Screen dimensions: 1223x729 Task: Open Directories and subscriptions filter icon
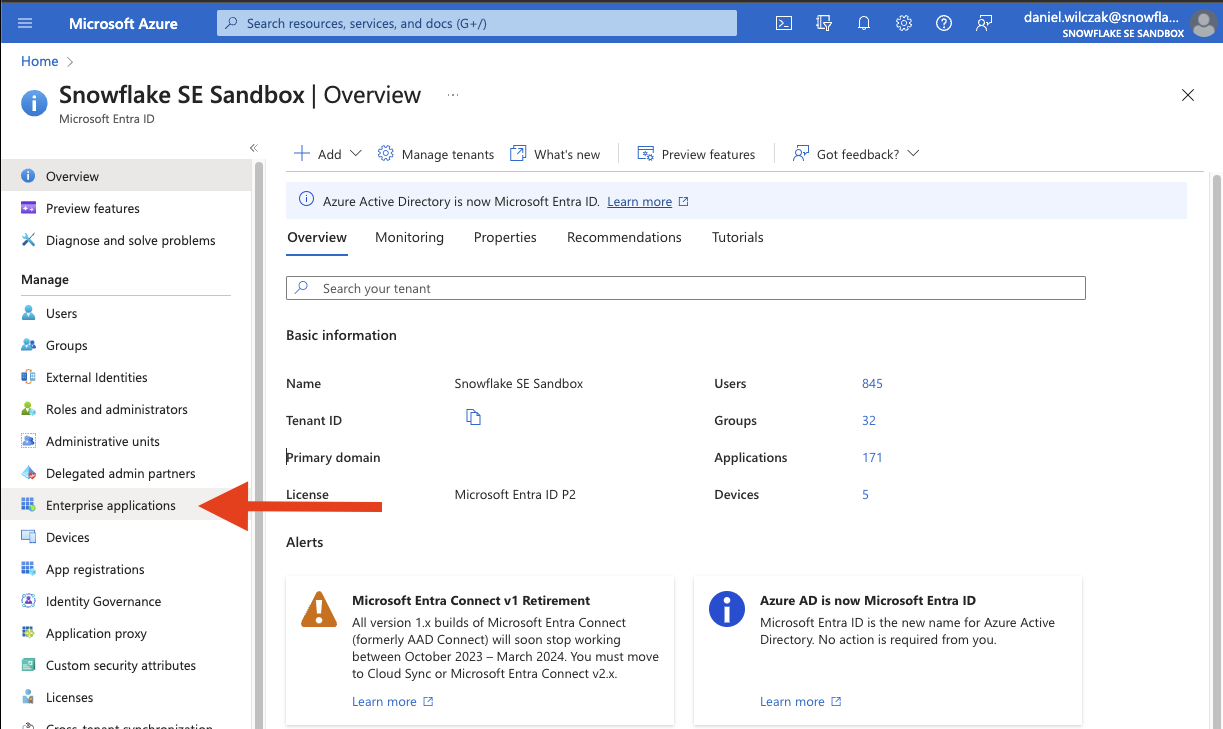coord(824,23)
